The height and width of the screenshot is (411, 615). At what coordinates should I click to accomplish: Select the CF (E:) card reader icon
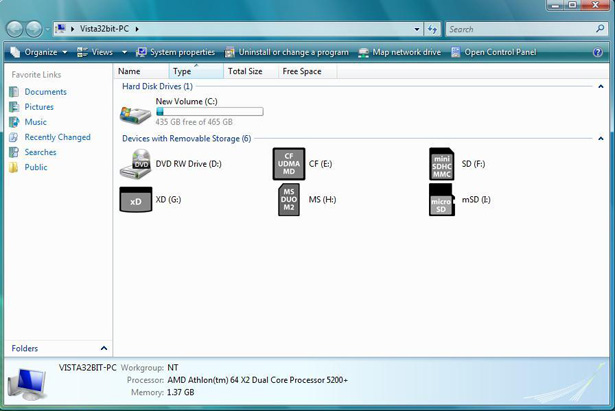289,164
